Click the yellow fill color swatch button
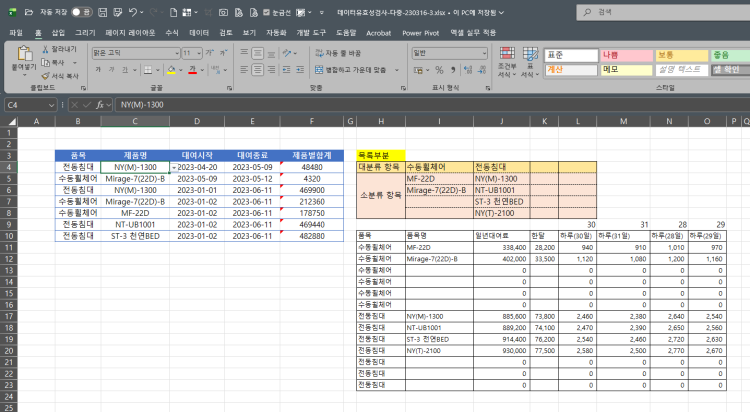The width and height of the screenshot is (750, 412). click(173, 71)
